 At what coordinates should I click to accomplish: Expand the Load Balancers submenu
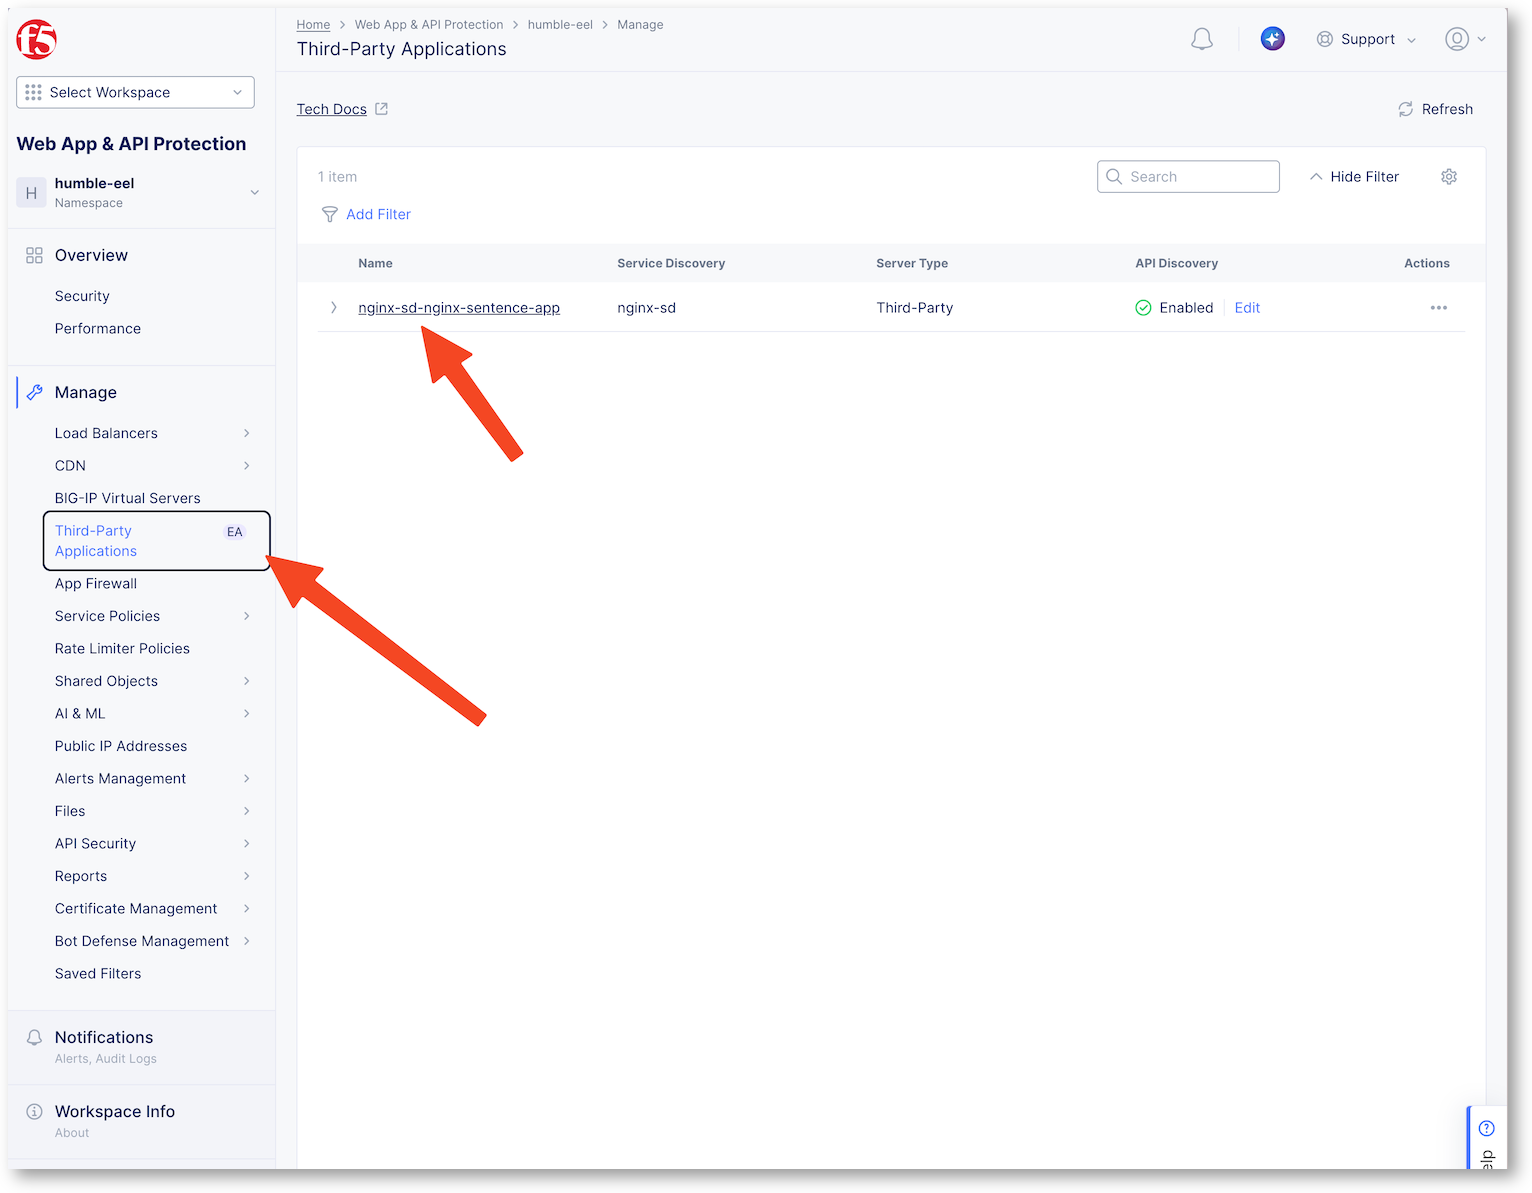point(246,433)
